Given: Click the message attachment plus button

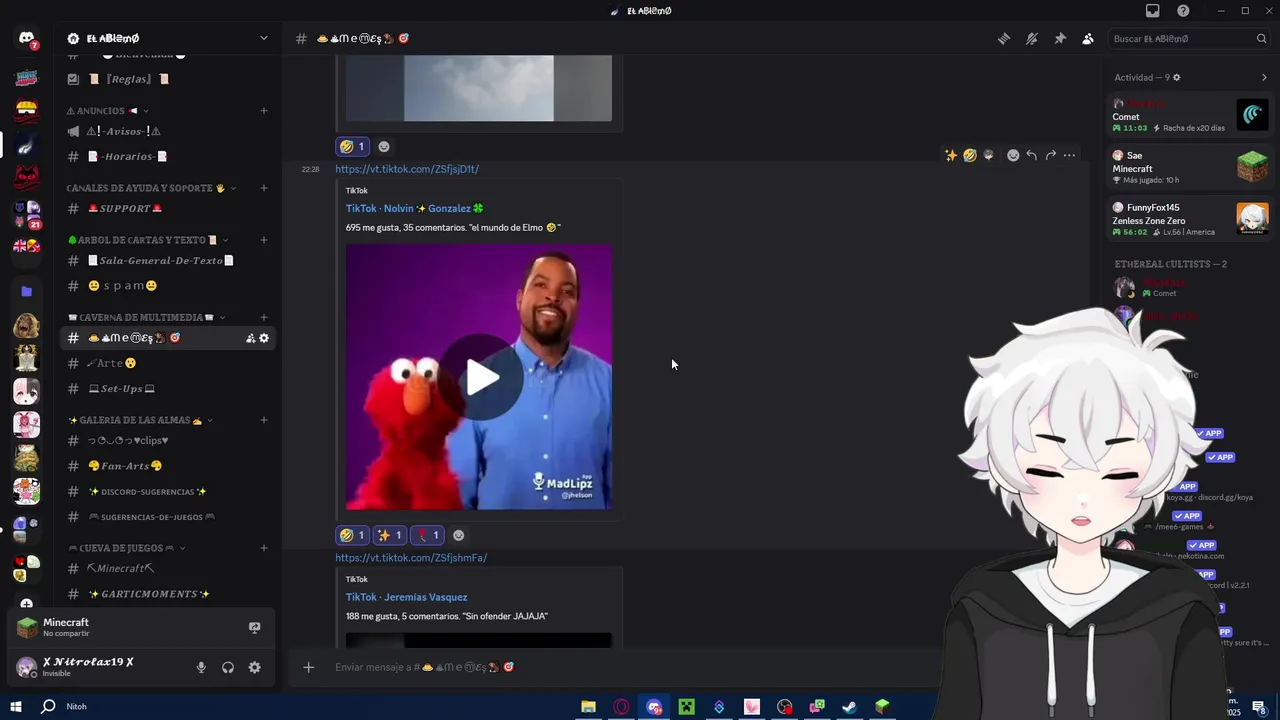Looking at the screenshot, I should [x=308, y=667].
